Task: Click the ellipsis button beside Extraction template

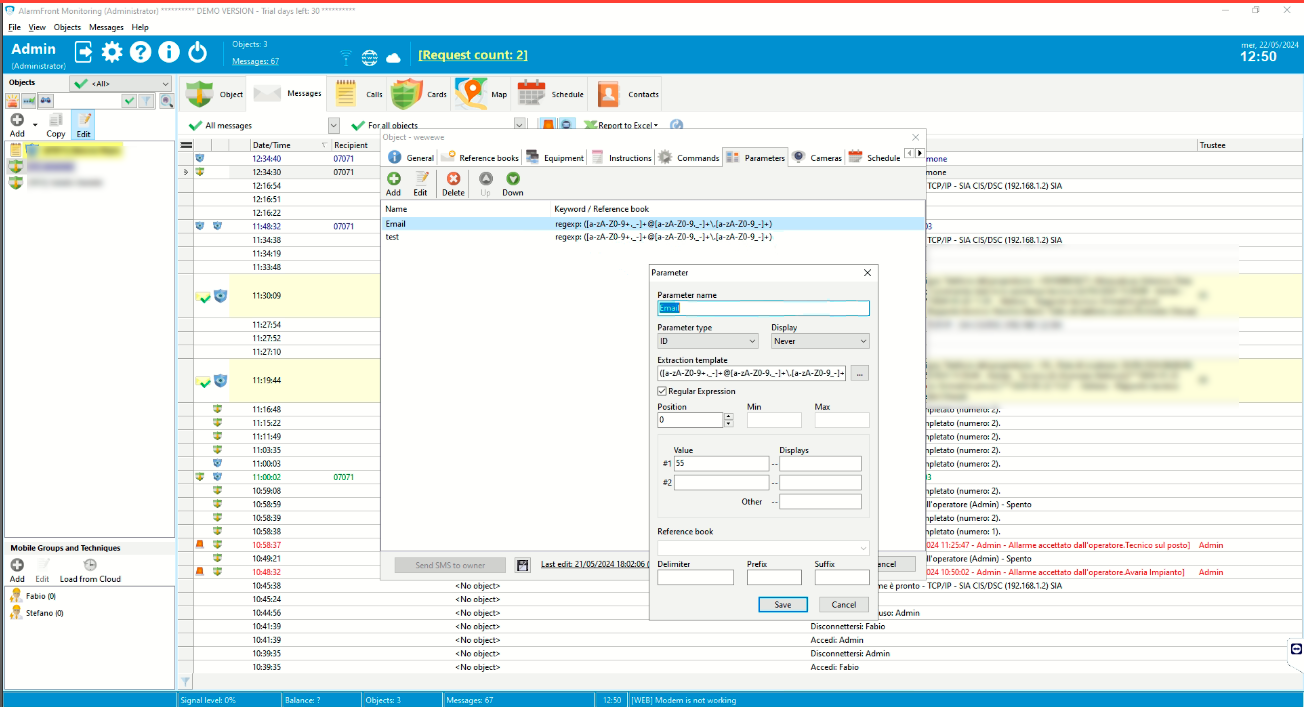Action: pos(860,373)
